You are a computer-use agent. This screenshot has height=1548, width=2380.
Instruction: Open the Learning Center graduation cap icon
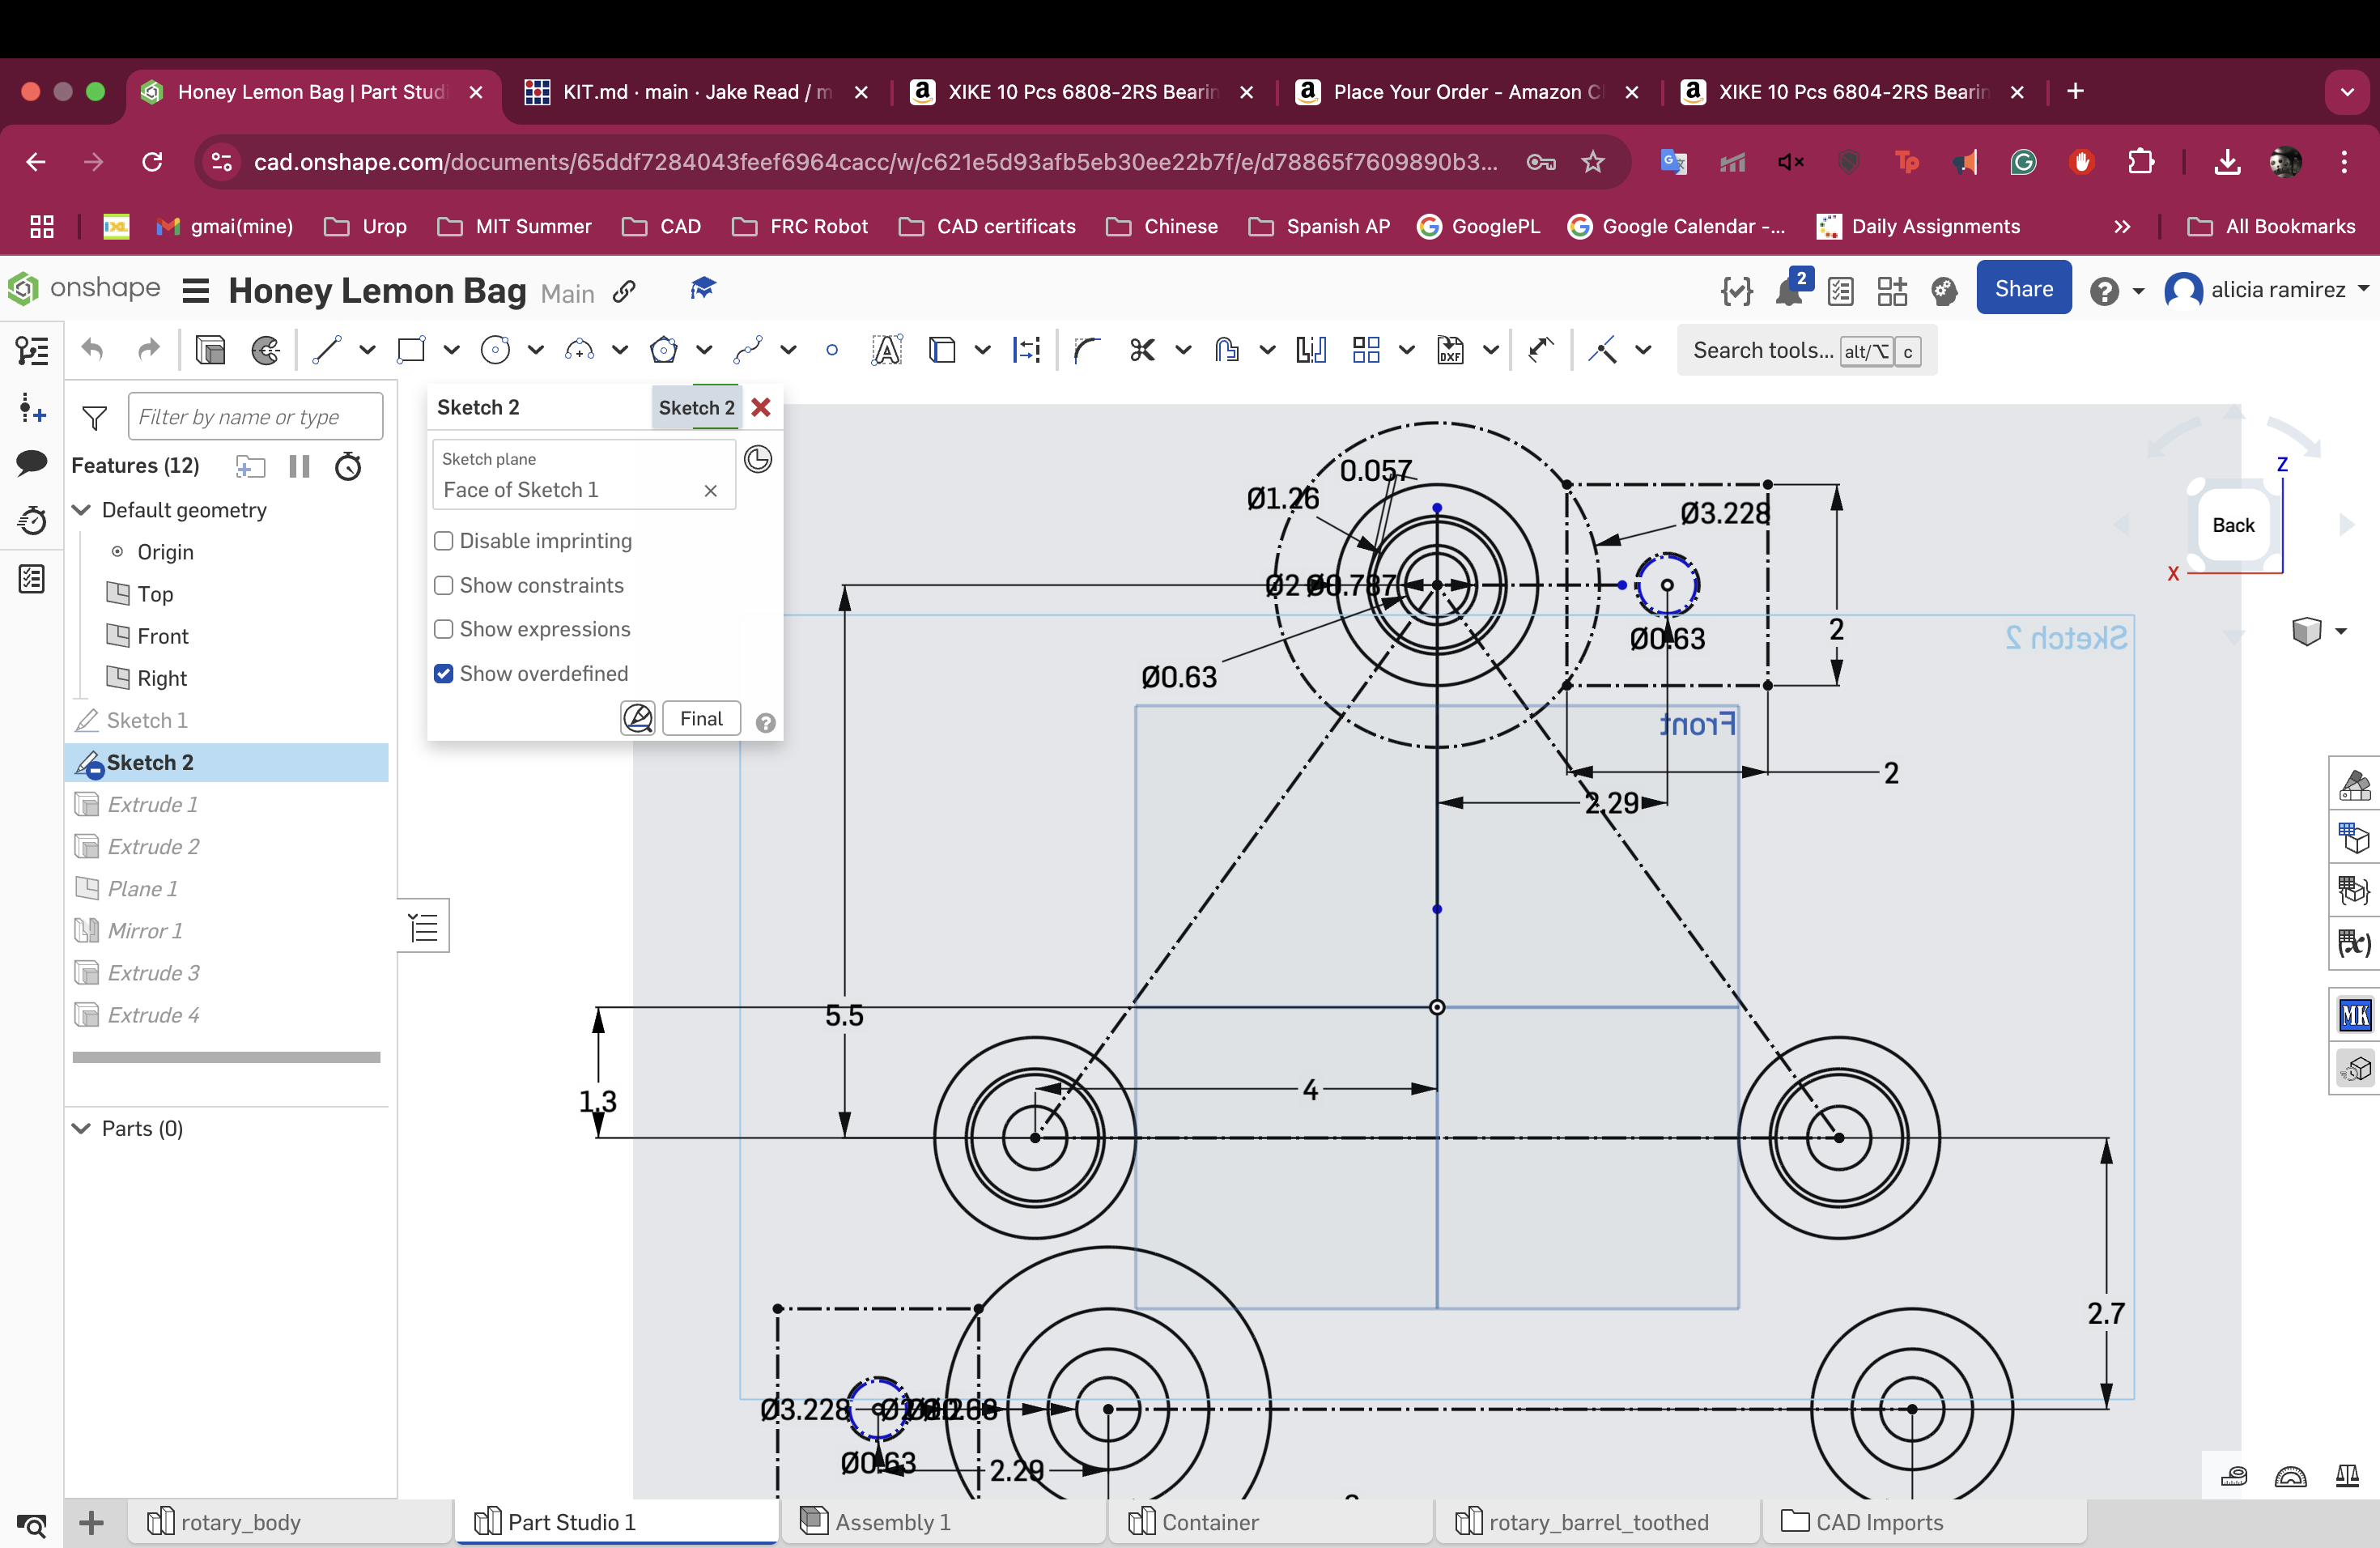(703, 289)
